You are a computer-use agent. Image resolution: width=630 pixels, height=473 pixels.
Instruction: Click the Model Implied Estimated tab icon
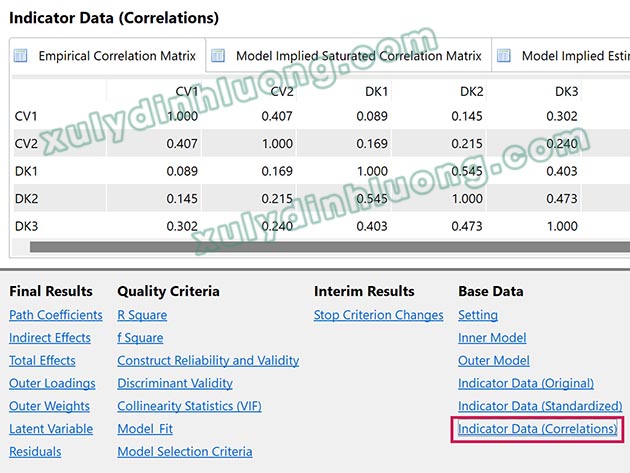[x=504, y=55]
